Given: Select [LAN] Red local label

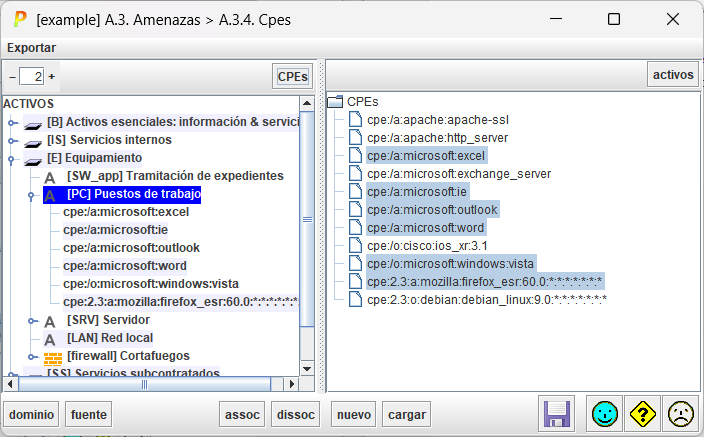Looking at the screenshot, I should pyautogui.click(x=110, y=338).
